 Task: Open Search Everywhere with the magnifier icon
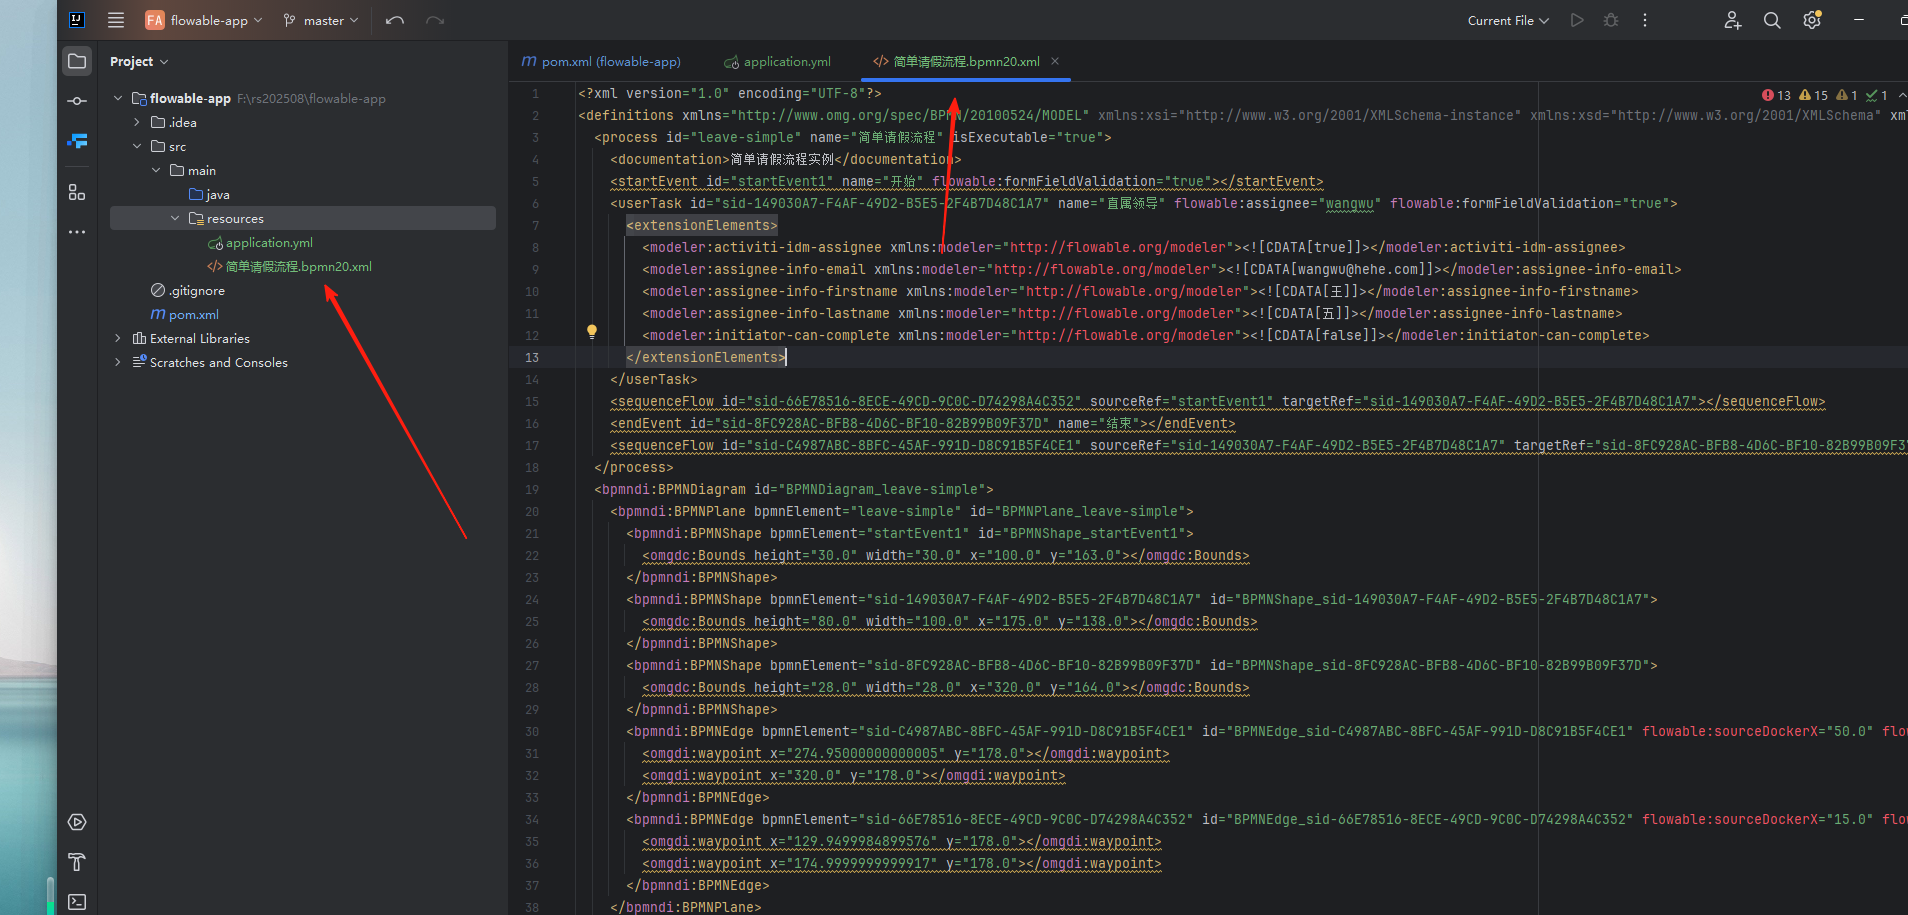pos(1772,20)
